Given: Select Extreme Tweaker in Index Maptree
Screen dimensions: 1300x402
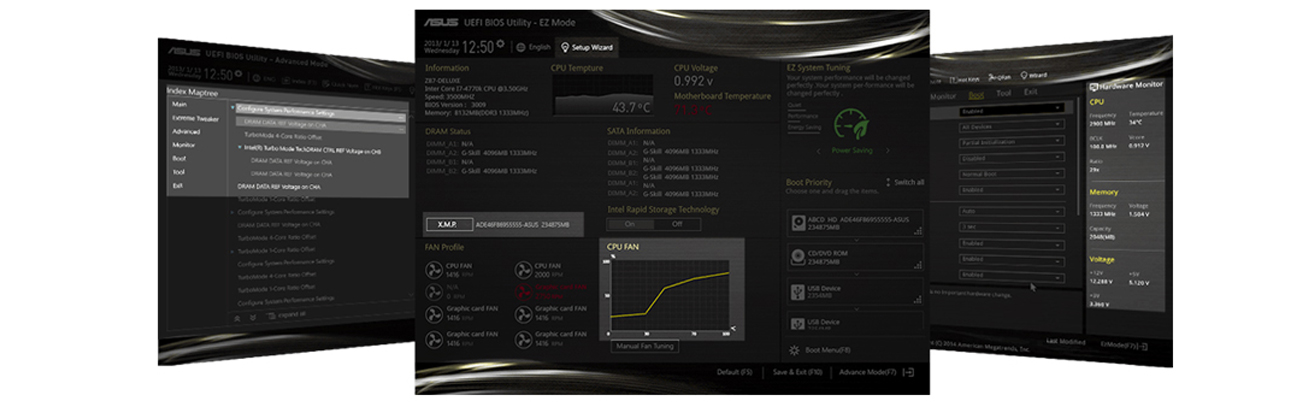Looking at the screenshot, I should [x=195, y=118].
